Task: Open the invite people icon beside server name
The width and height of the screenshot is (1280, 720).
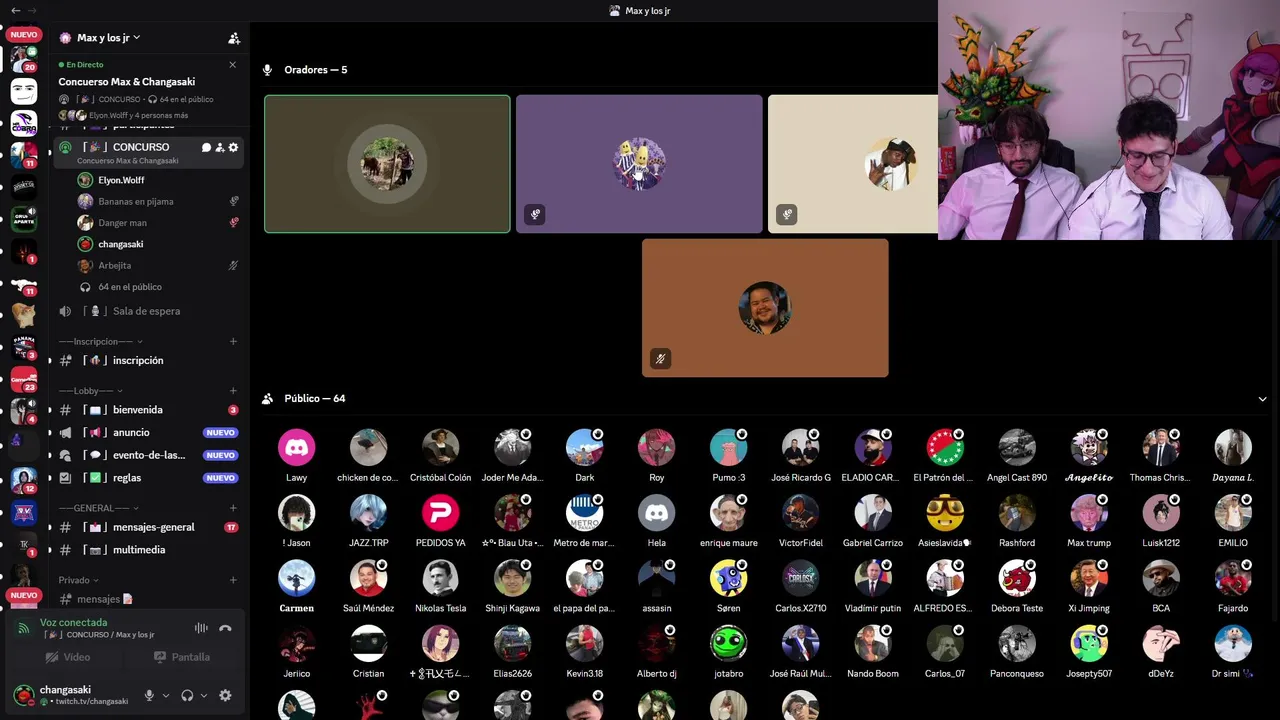Action: click(x=234, y=38)
